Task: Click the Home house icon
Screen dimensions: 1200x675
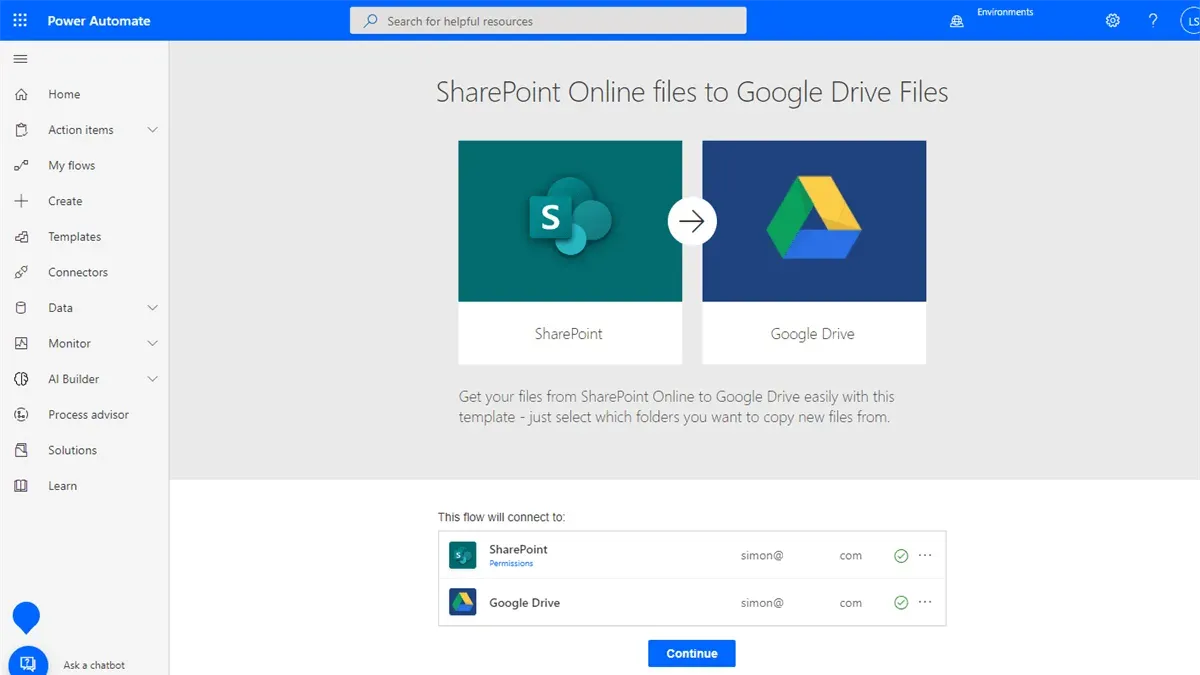Action: [22, 94]
